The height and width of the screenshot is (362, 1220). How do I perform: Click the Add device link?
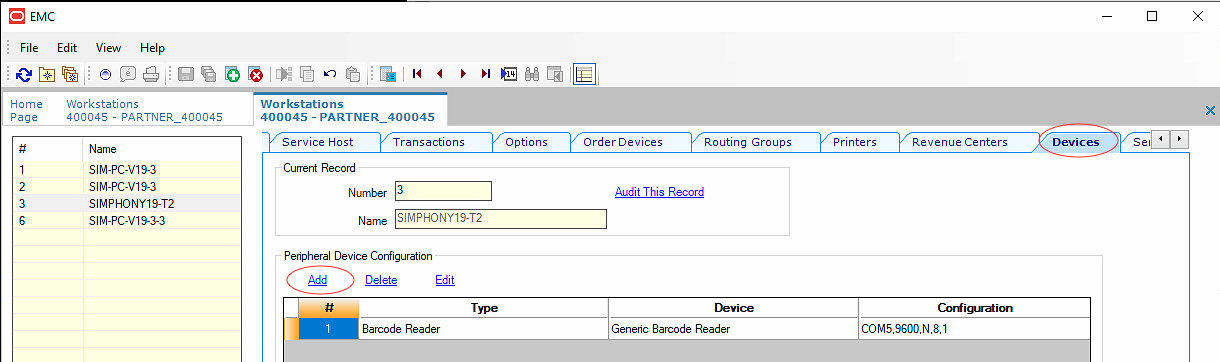[317, 280]
